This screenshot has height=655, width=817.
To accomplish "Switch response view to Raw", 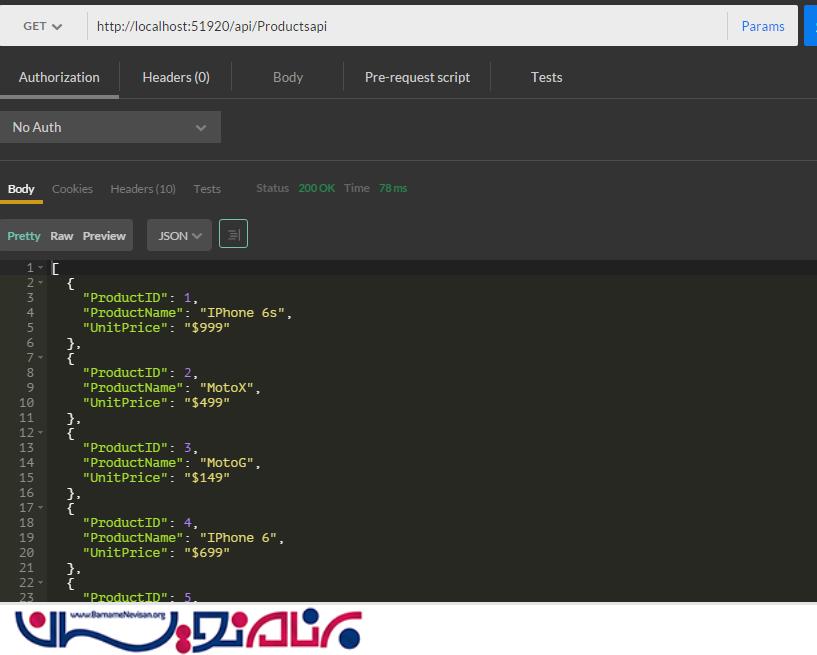I will [x=62, y=236].
